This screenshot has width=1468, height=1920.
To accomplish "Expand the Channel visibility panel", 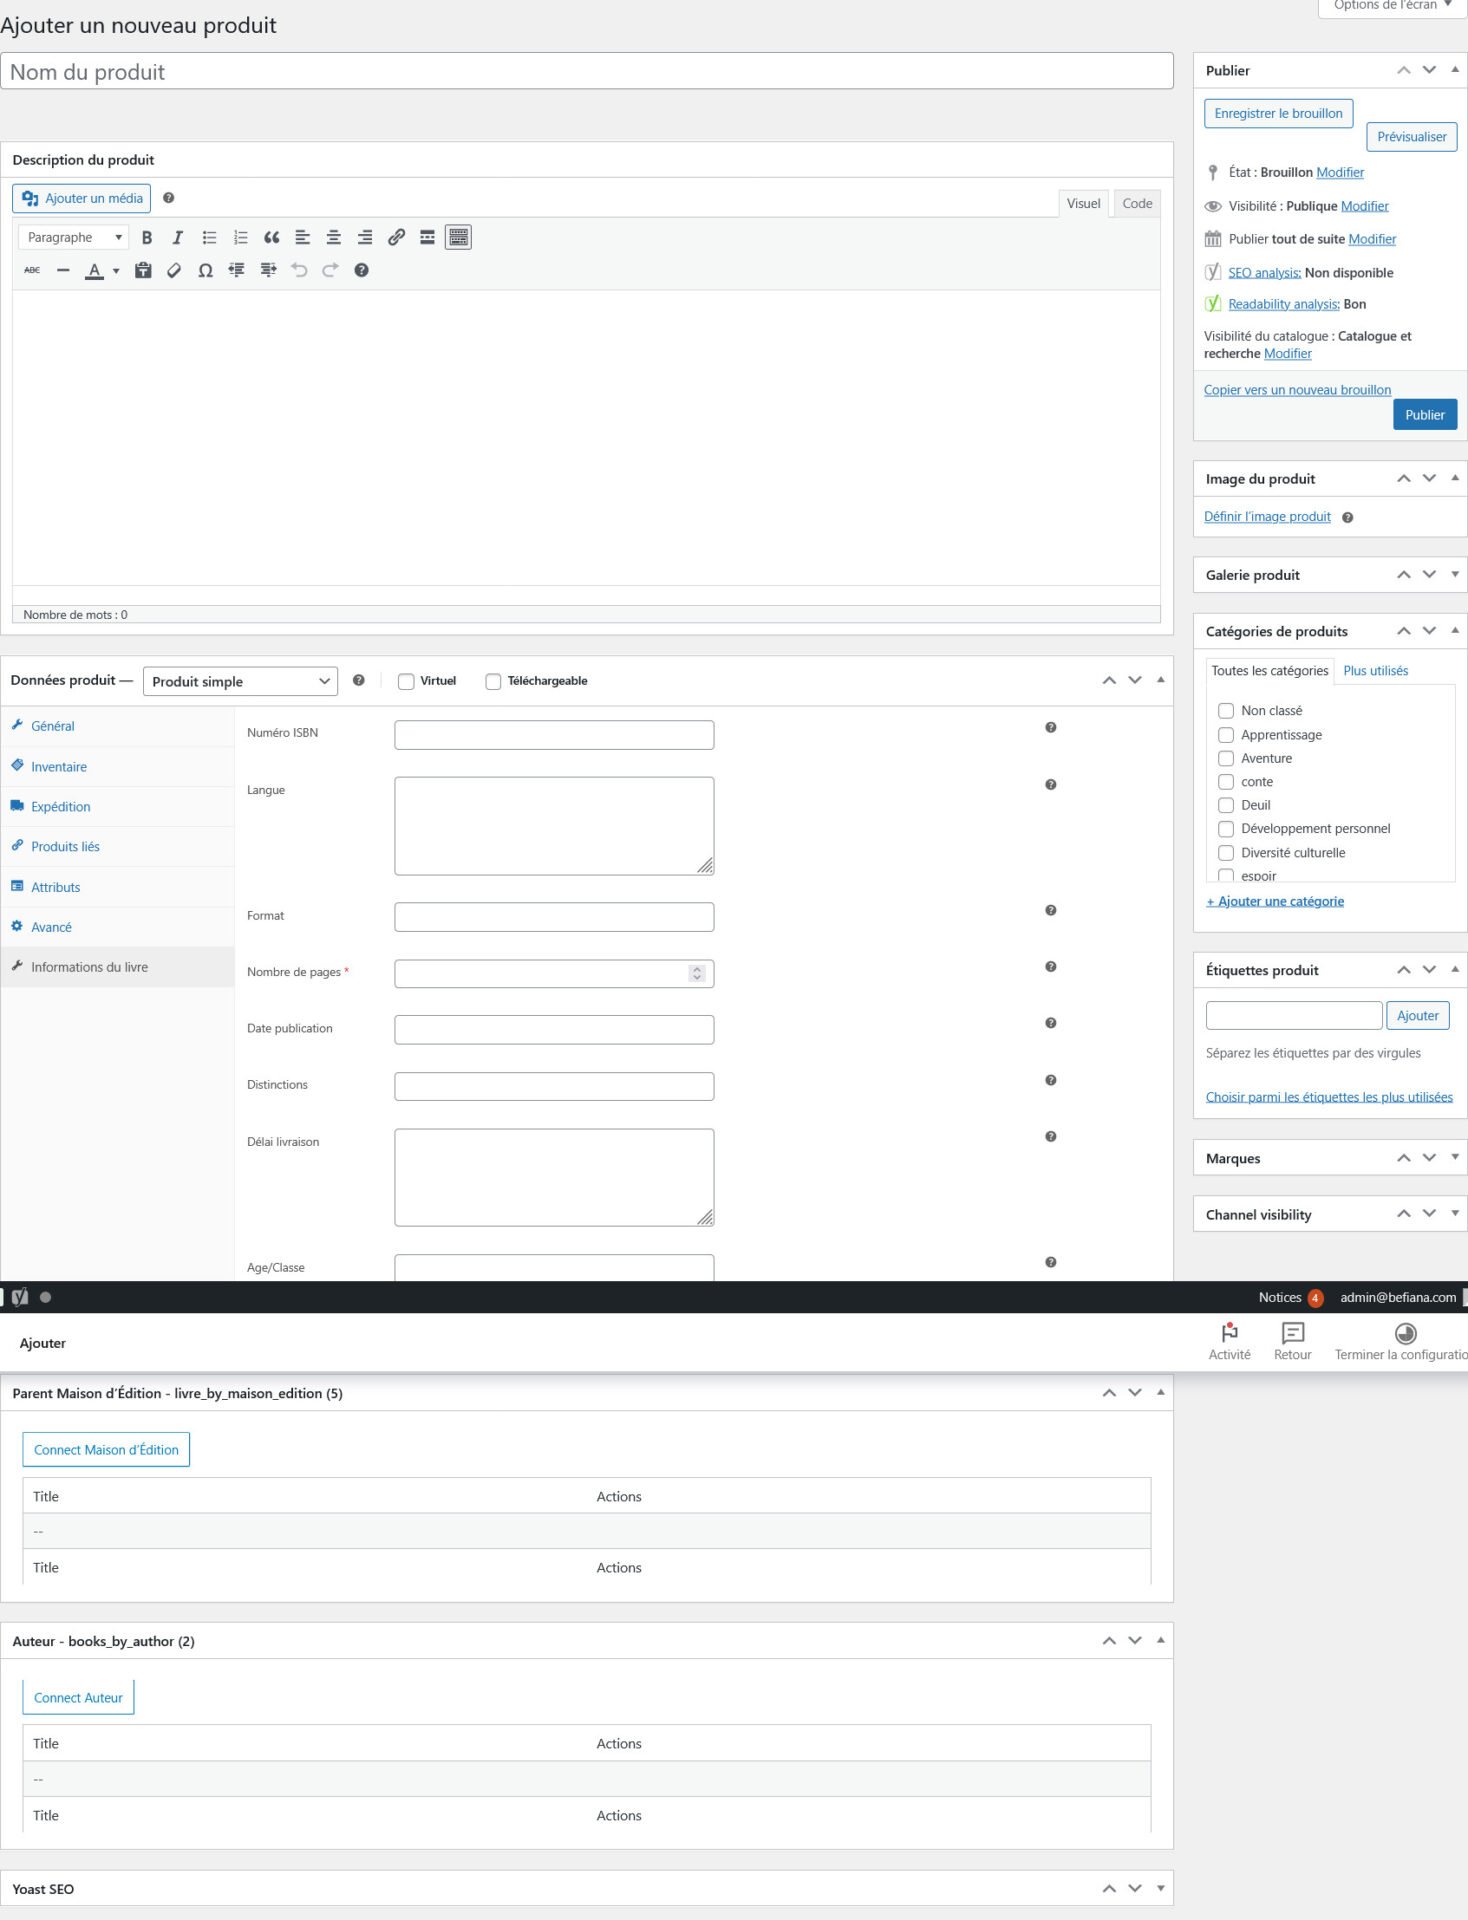I will [x=1455, y=1213].
